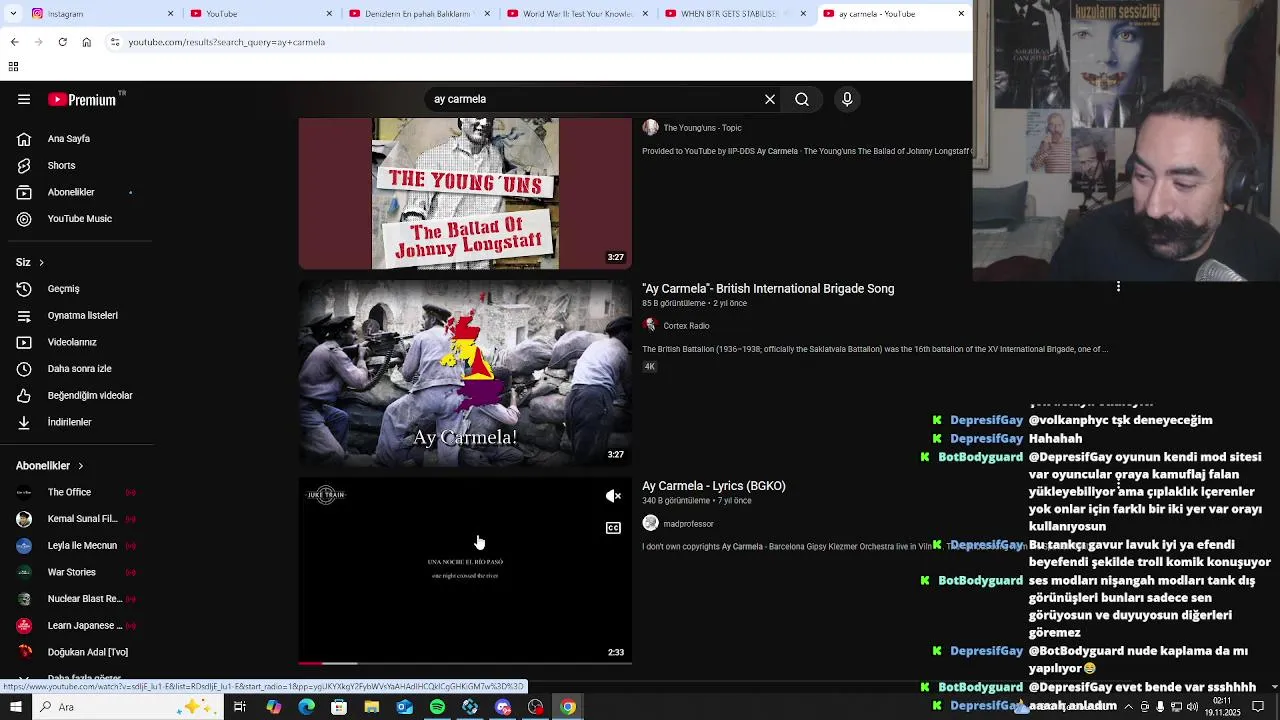Close the Instagram tab
1280x720 pixels.
coord(170,14)
